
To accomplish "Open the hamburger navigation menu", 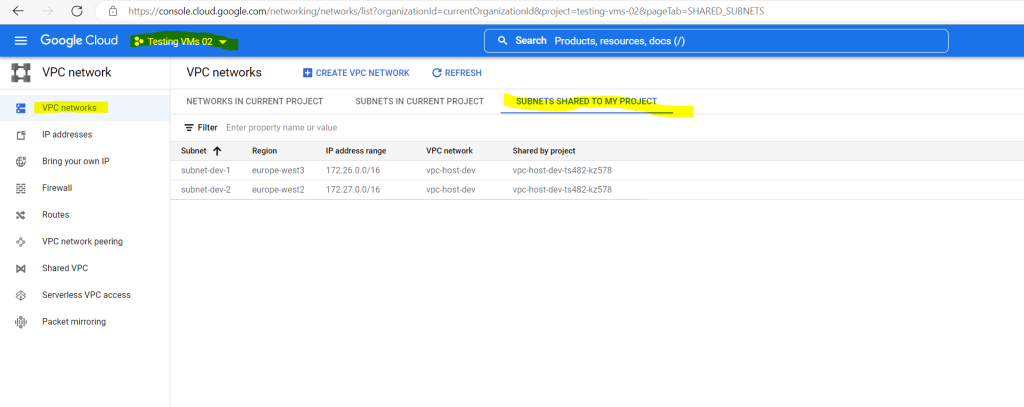I will click(21, 41).
